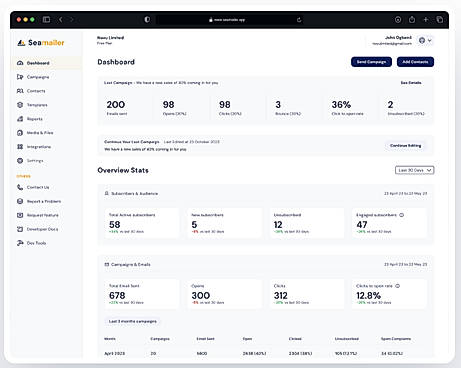This screenshot has width=461, height=368.
Task: Click the Report a Problem icon
Action: pyautogui.click(x=20, y=201)
